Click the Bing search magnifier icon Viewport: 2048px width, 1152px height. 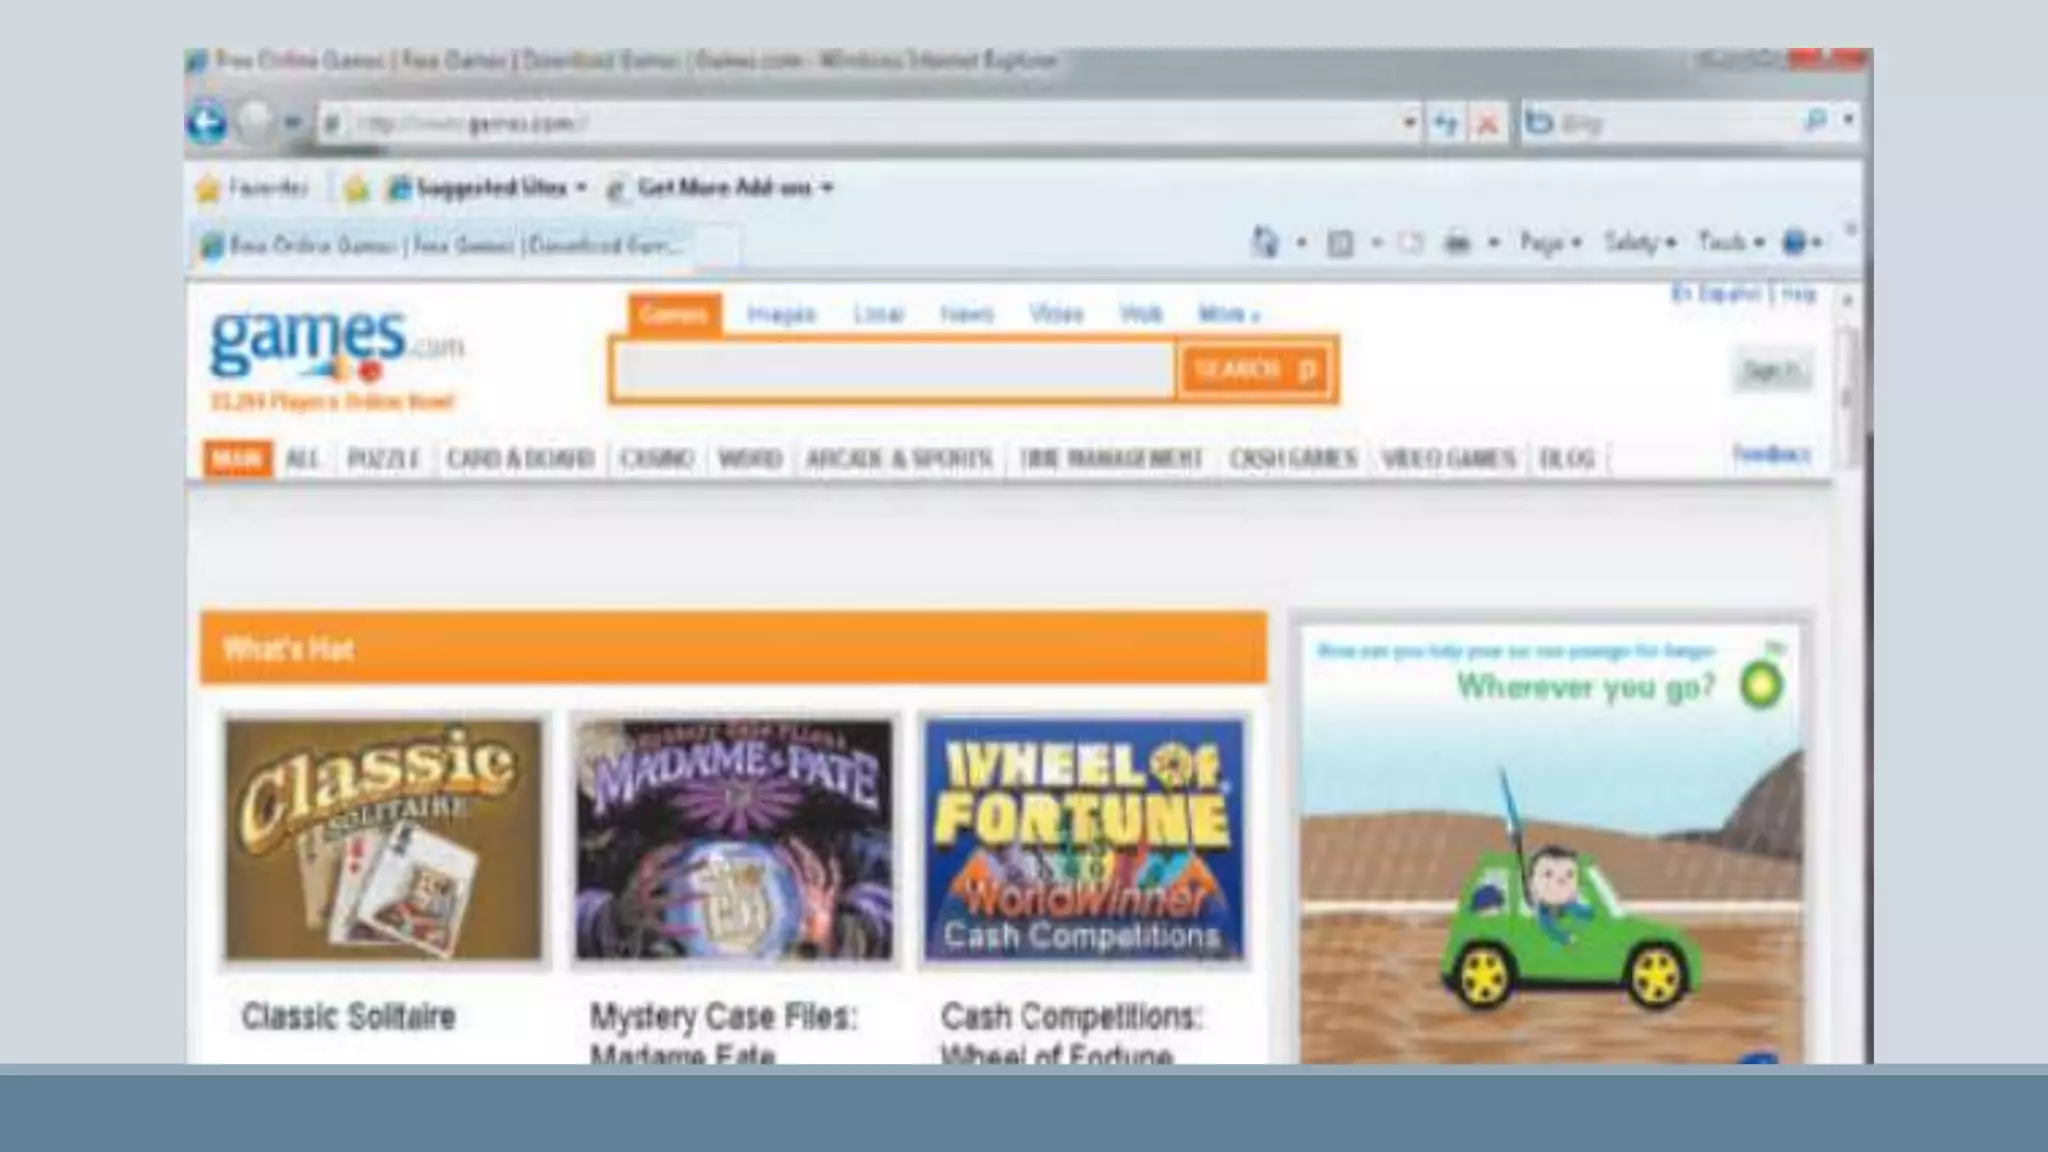[1815, 121]
